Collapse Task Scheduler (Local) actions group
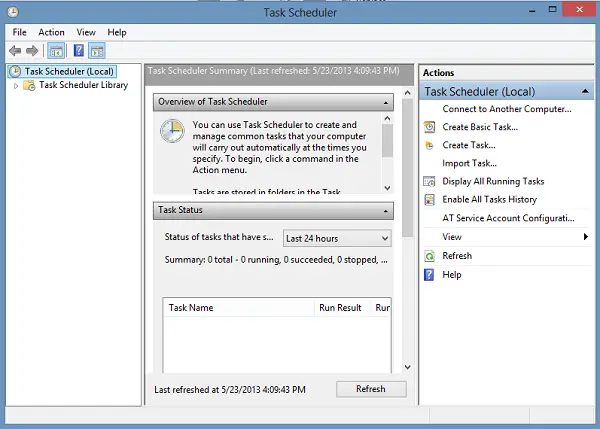Image resolution: width=600 pixels, height=429 pixels. coord(585,91)
